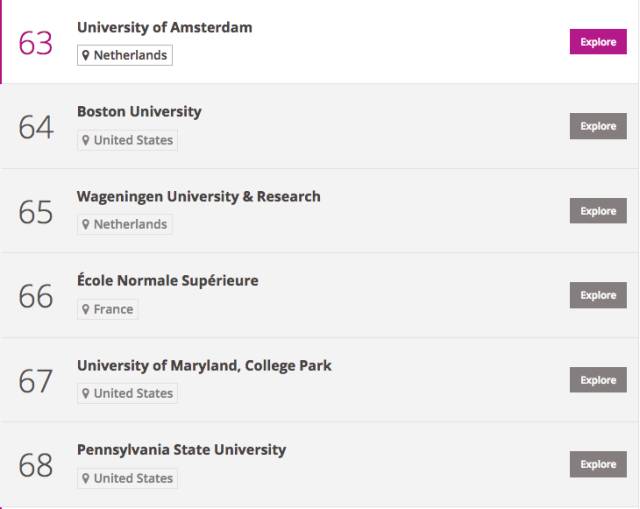Select the Netherlands tag under University of Amsterdam
Image resolution: width=640 pixels, height=509 pixels.
125,55
